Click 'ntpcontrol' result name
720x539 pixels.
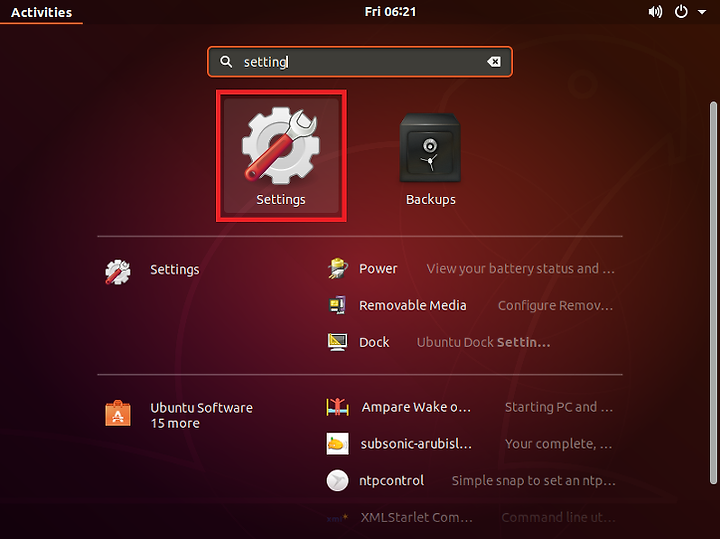[391, 481]
